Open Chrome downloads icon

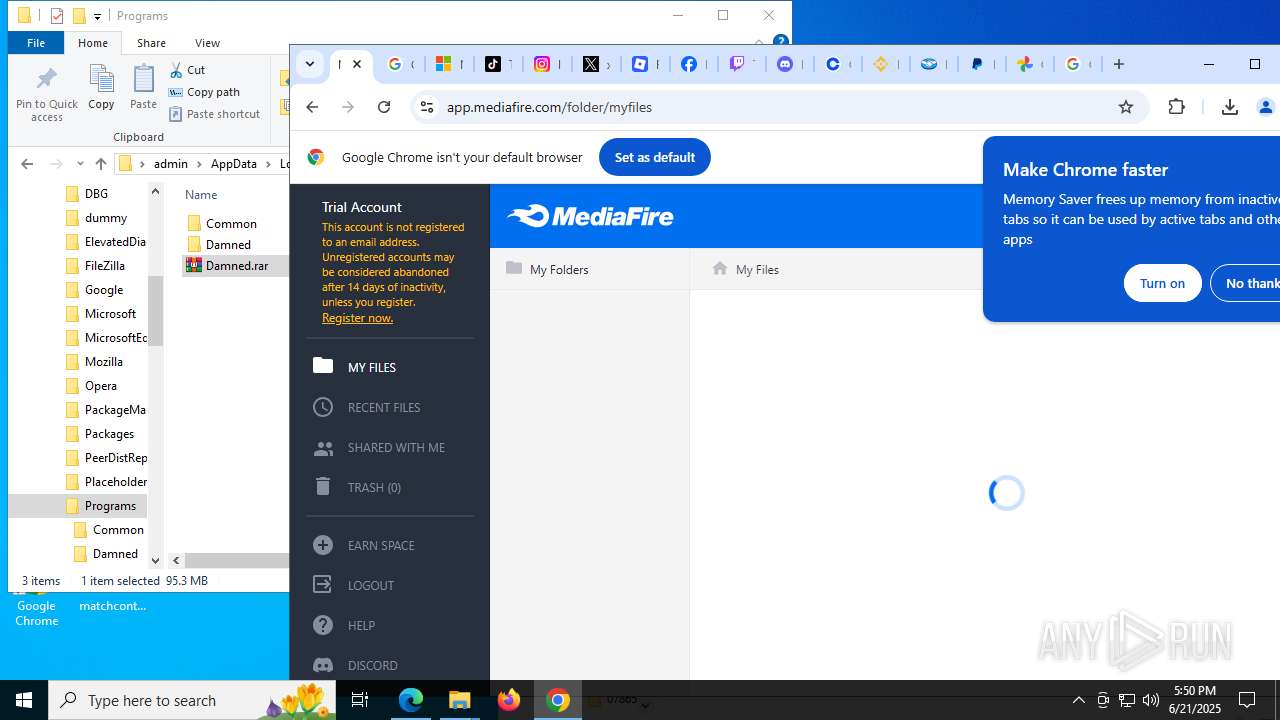[1230, 107]
